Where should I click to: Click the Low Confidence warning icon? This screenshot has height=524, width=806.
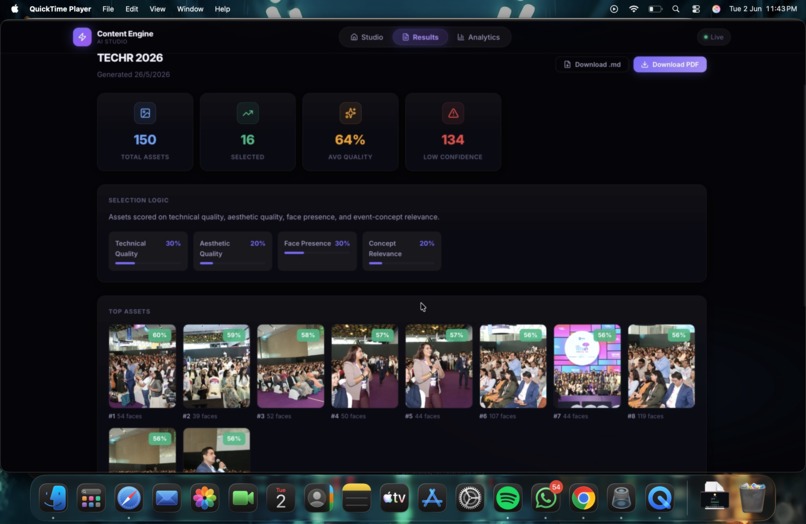[x=453, y=113]
